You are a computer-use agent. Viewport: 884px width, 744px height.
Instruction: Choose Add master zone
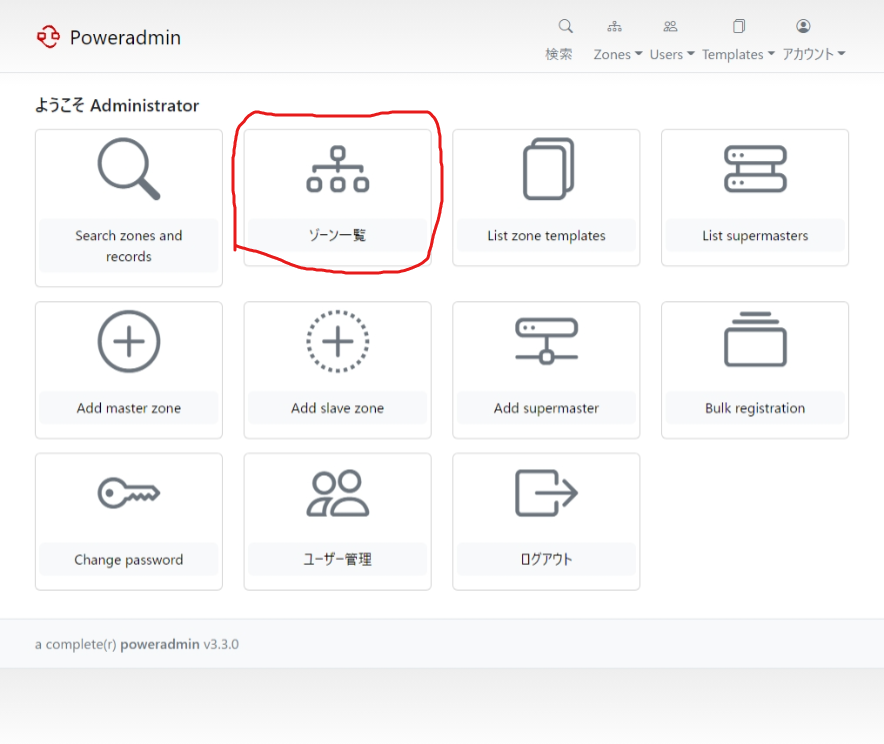click(x=129, y=408)
